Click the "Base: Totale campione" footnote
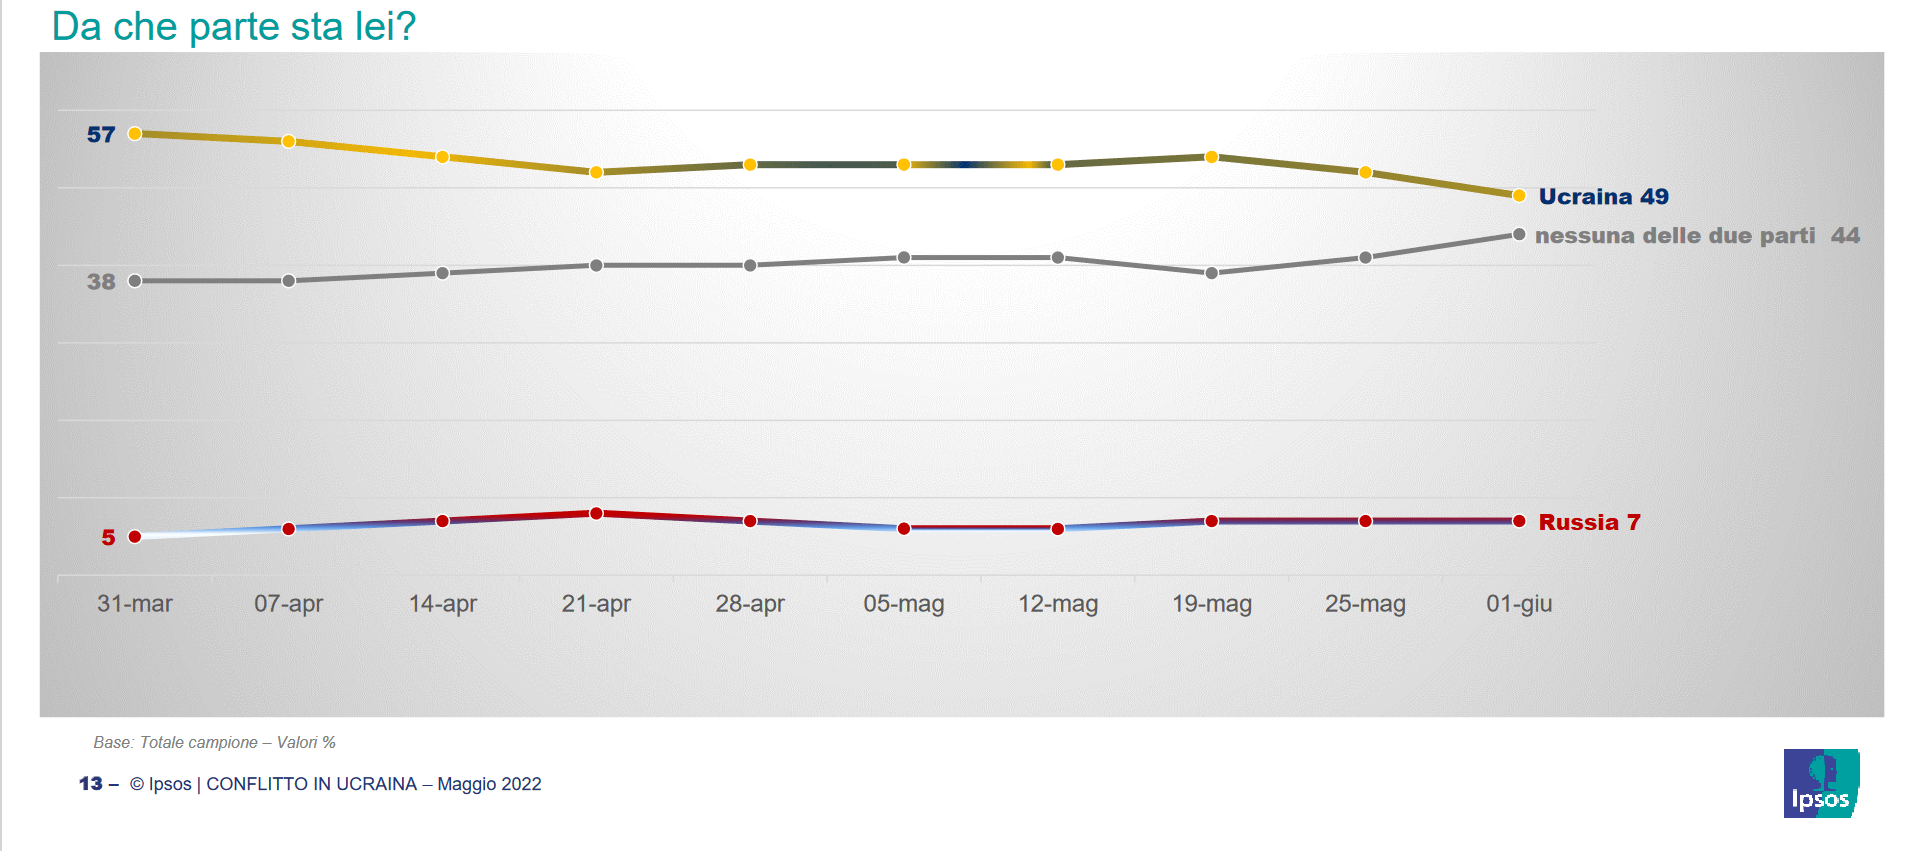 point(214,742)
